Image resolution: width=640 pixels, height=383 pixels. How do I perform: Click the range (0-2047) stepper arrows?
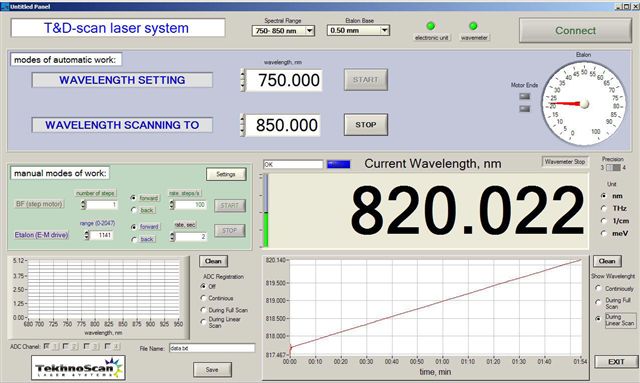click(x=87, y=235)
